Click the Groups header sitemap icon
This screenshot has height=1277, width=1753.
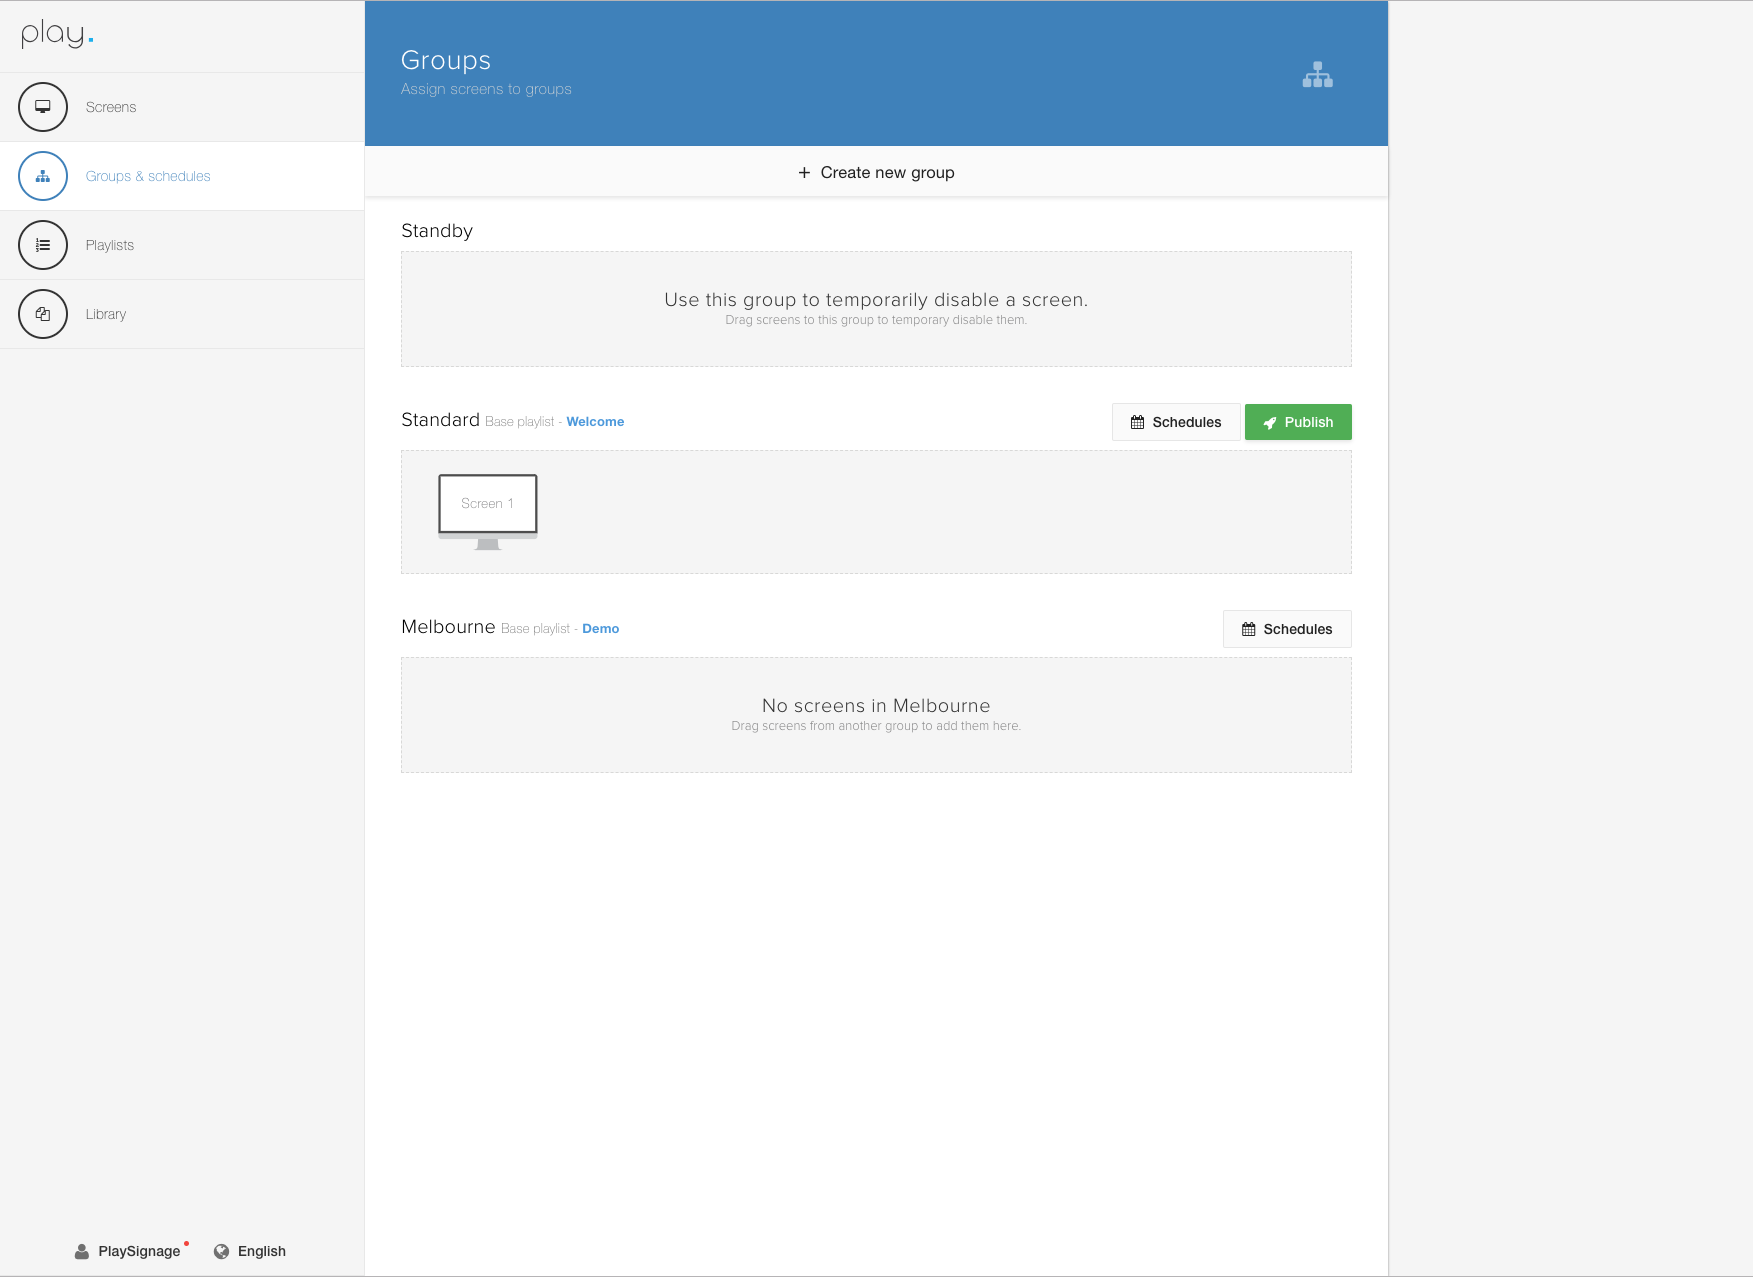tap(1317, 75)
